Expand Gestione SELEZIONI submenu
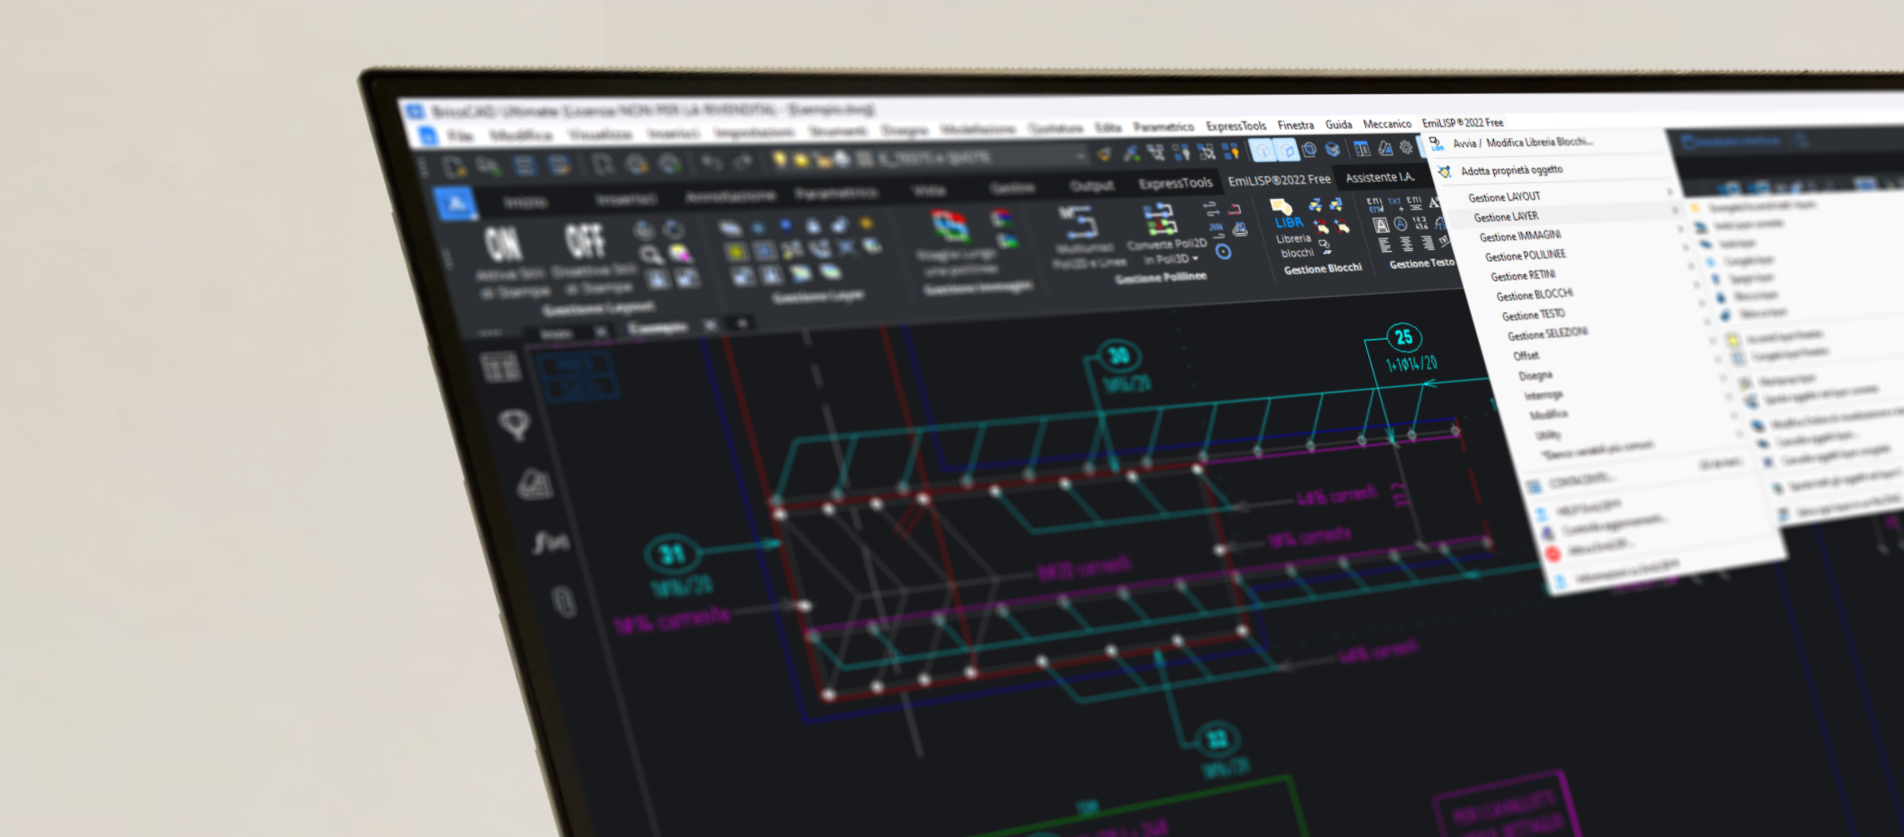Screen dimensions: 1904x837 click(x=1547, y=334)
